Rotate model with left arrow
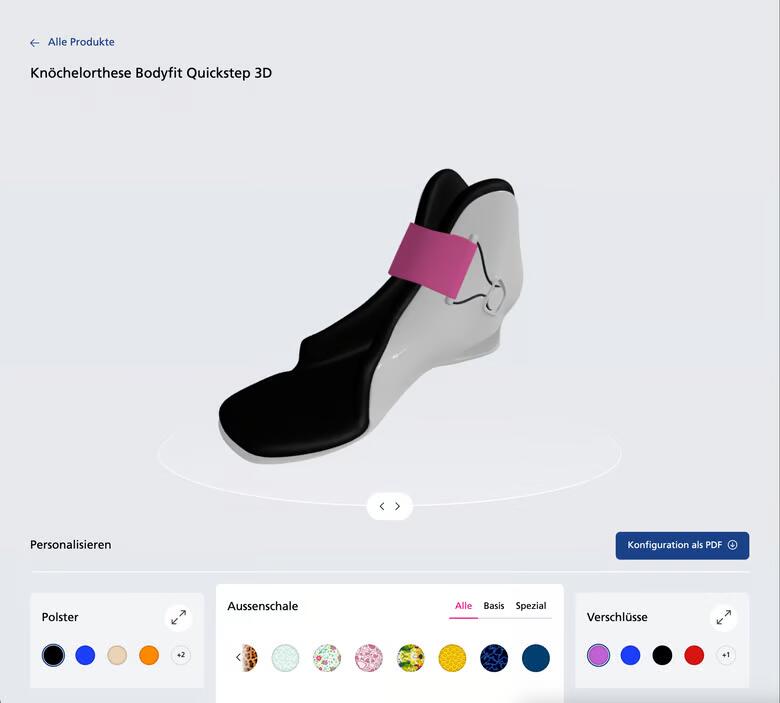 pyautogui.click(x=381, y=506)
